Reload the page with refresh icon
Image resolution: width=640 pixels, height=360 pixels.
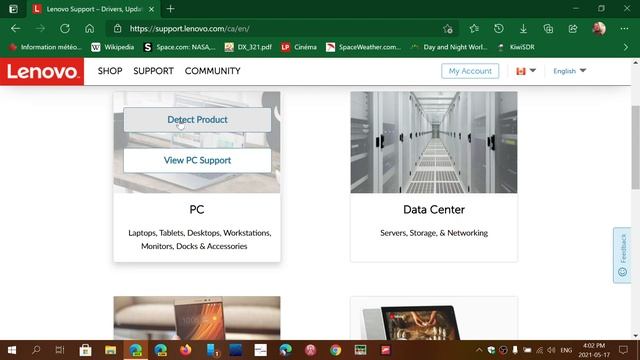pyautogui.click(x=65, y=29)
